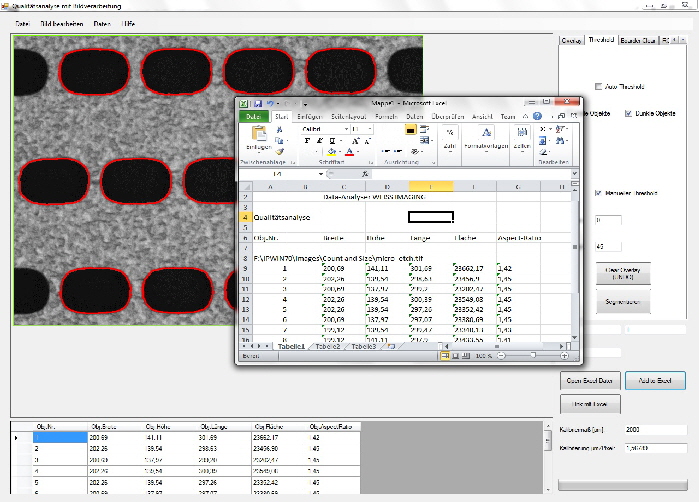Click the fill down icon in Bearbeiten group
700x502 pixels.
(542, 141)
